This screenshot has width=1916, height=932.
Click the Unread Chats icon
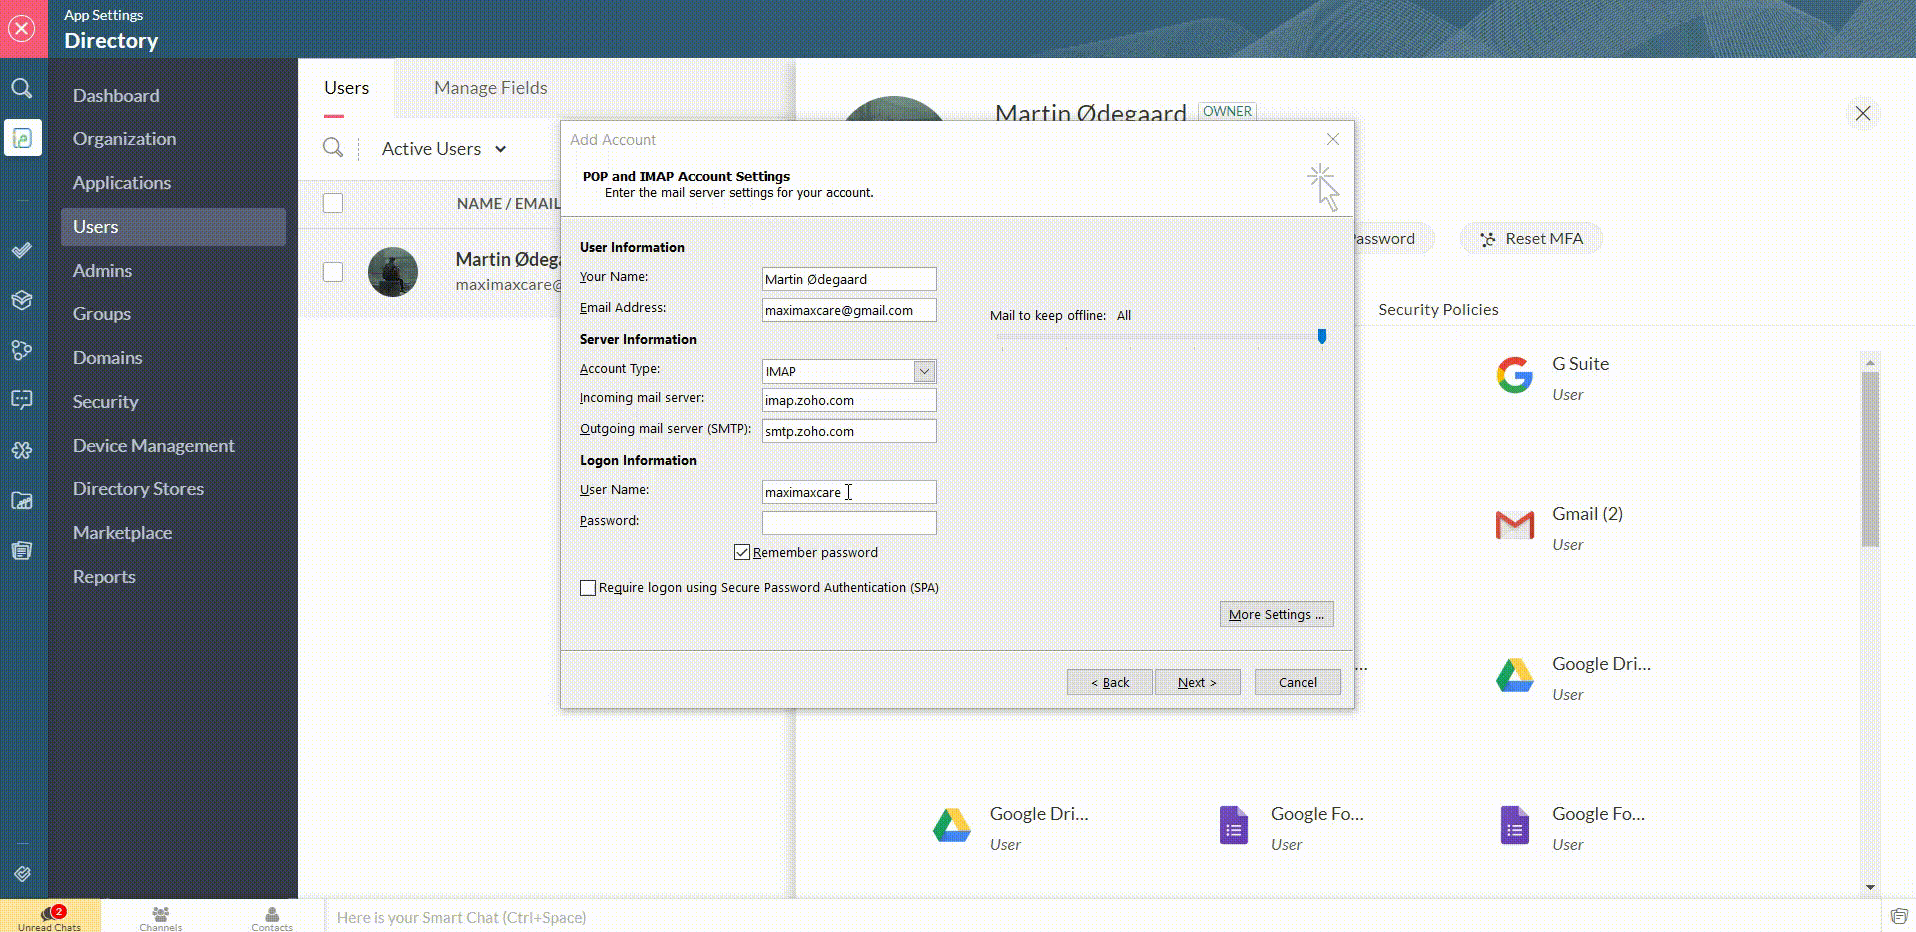[49, 916]
